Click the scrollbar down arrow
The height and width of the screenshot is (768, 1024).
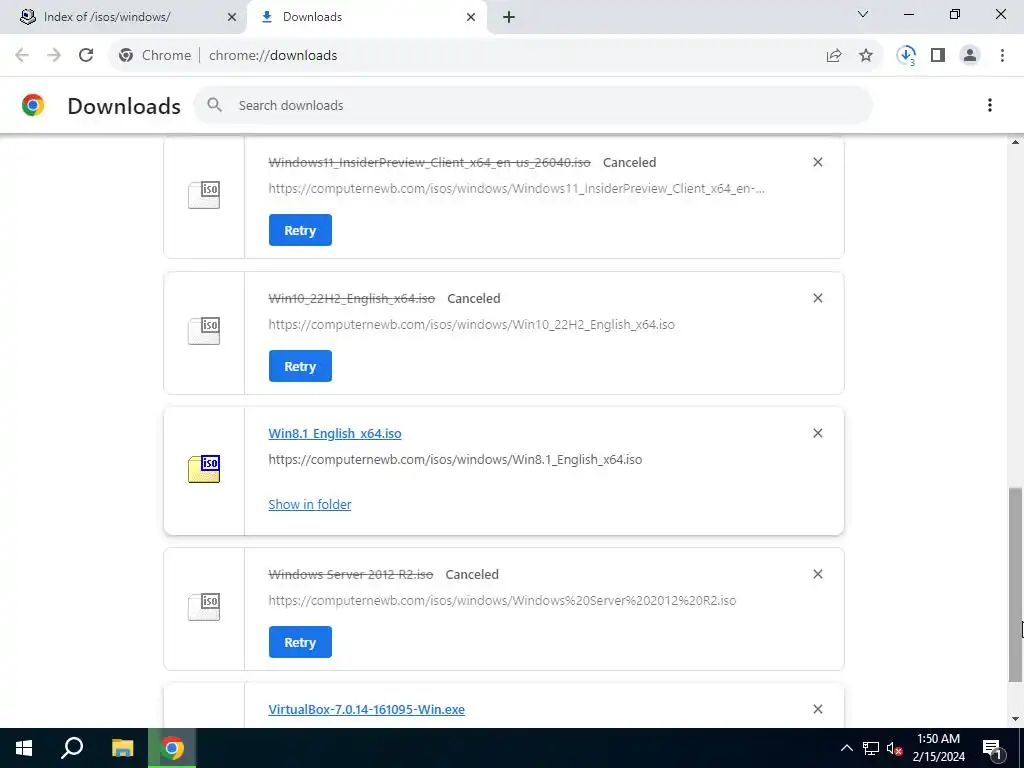(1016, 719)
